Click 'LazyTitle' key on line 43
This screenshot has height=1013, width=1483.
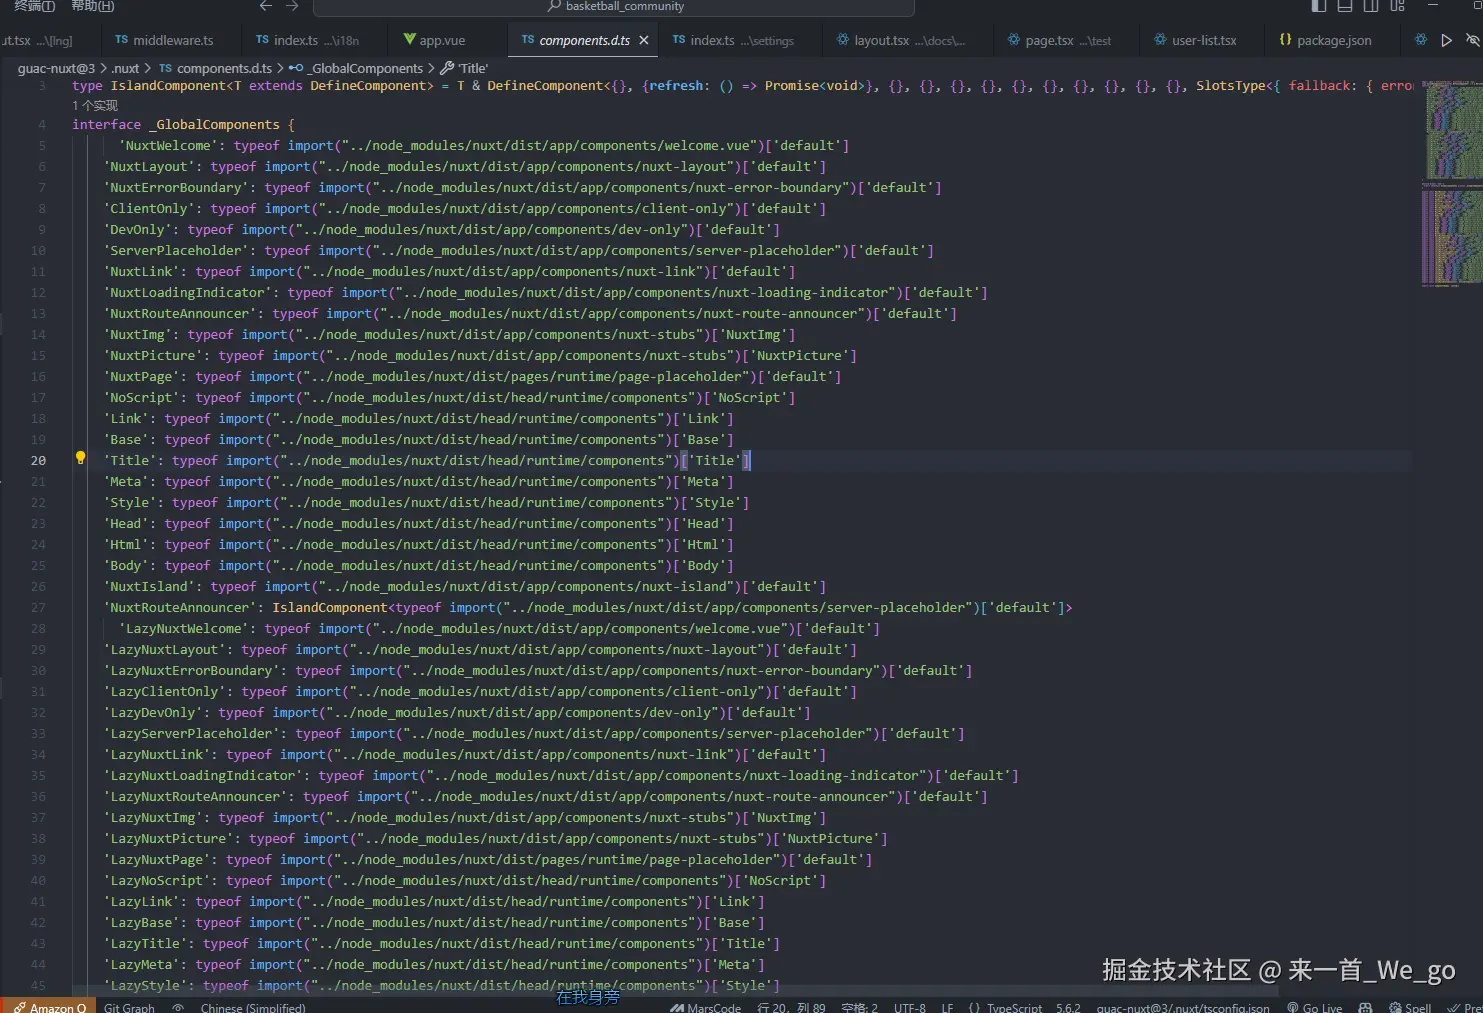(145, 944)
